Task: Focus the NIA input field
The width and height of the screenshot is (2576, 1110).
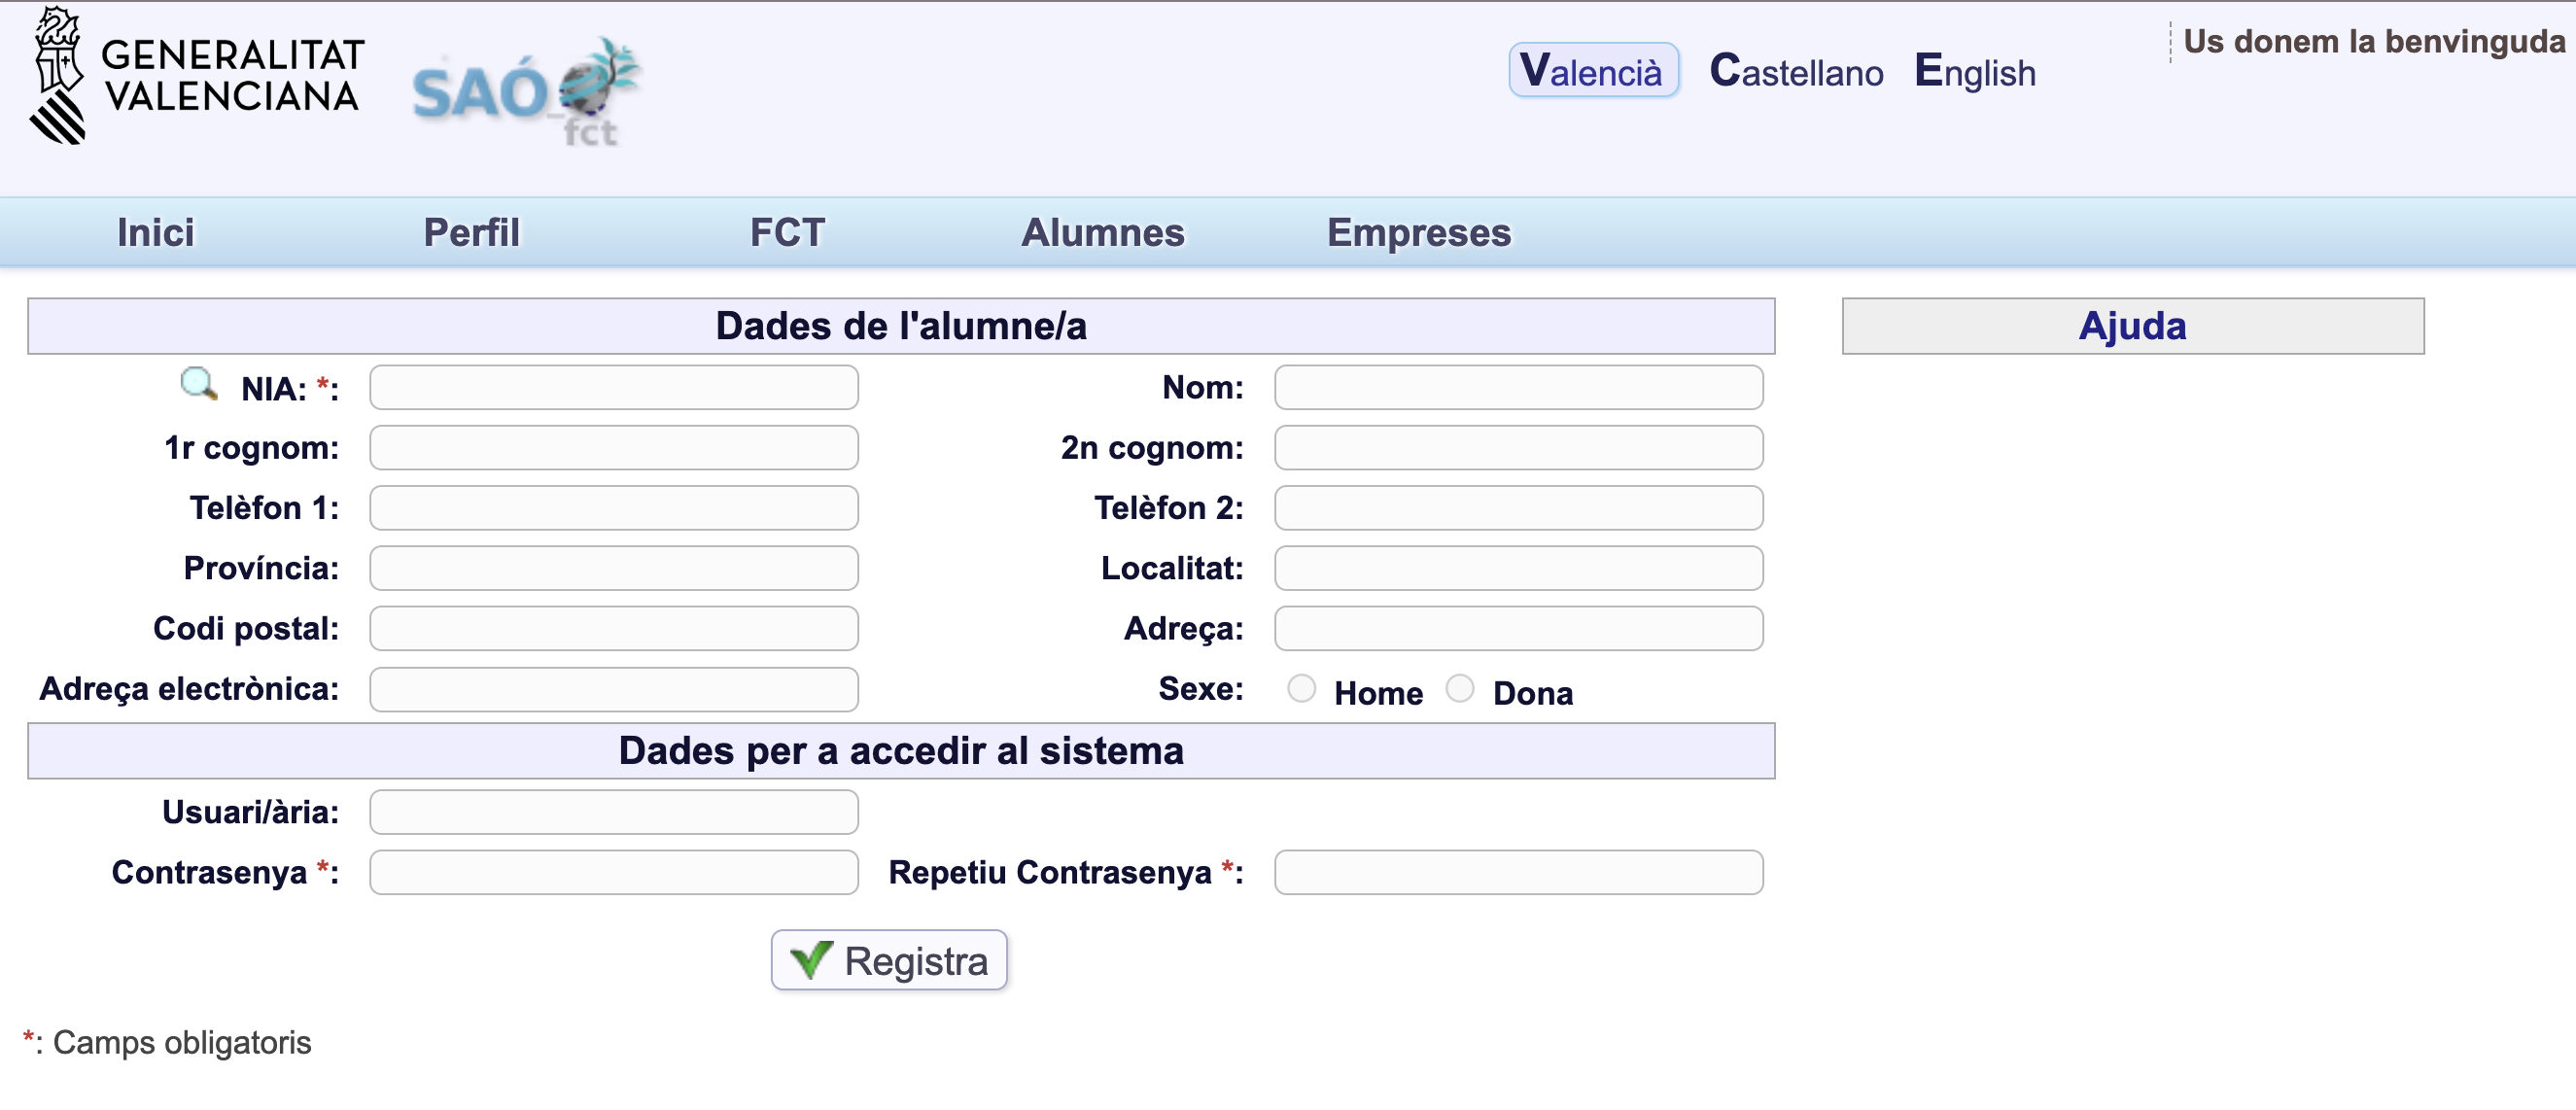Action: [613, 388]
